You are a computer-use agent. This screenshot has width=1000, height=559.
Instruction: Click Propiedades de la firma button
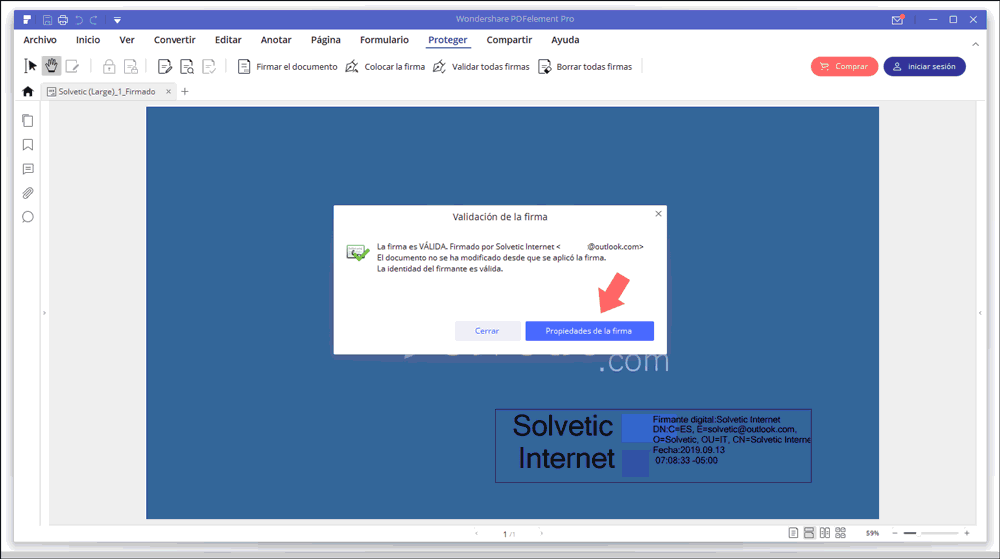pos(589,331)
